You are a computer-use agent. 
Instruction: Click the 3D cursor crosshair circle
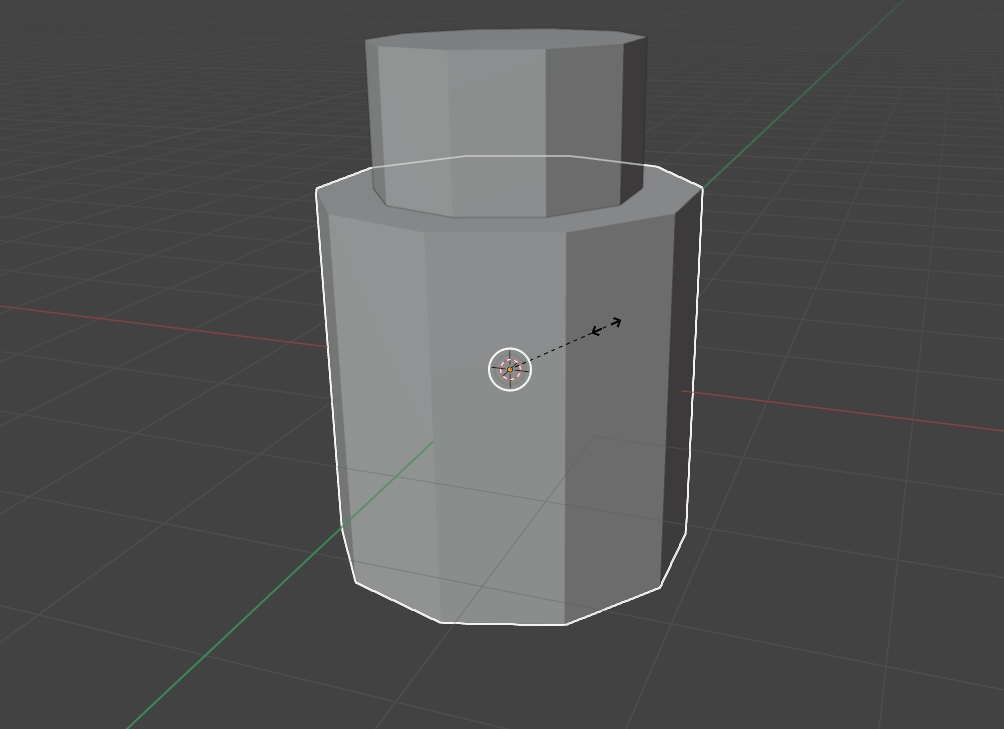[510, 369]
